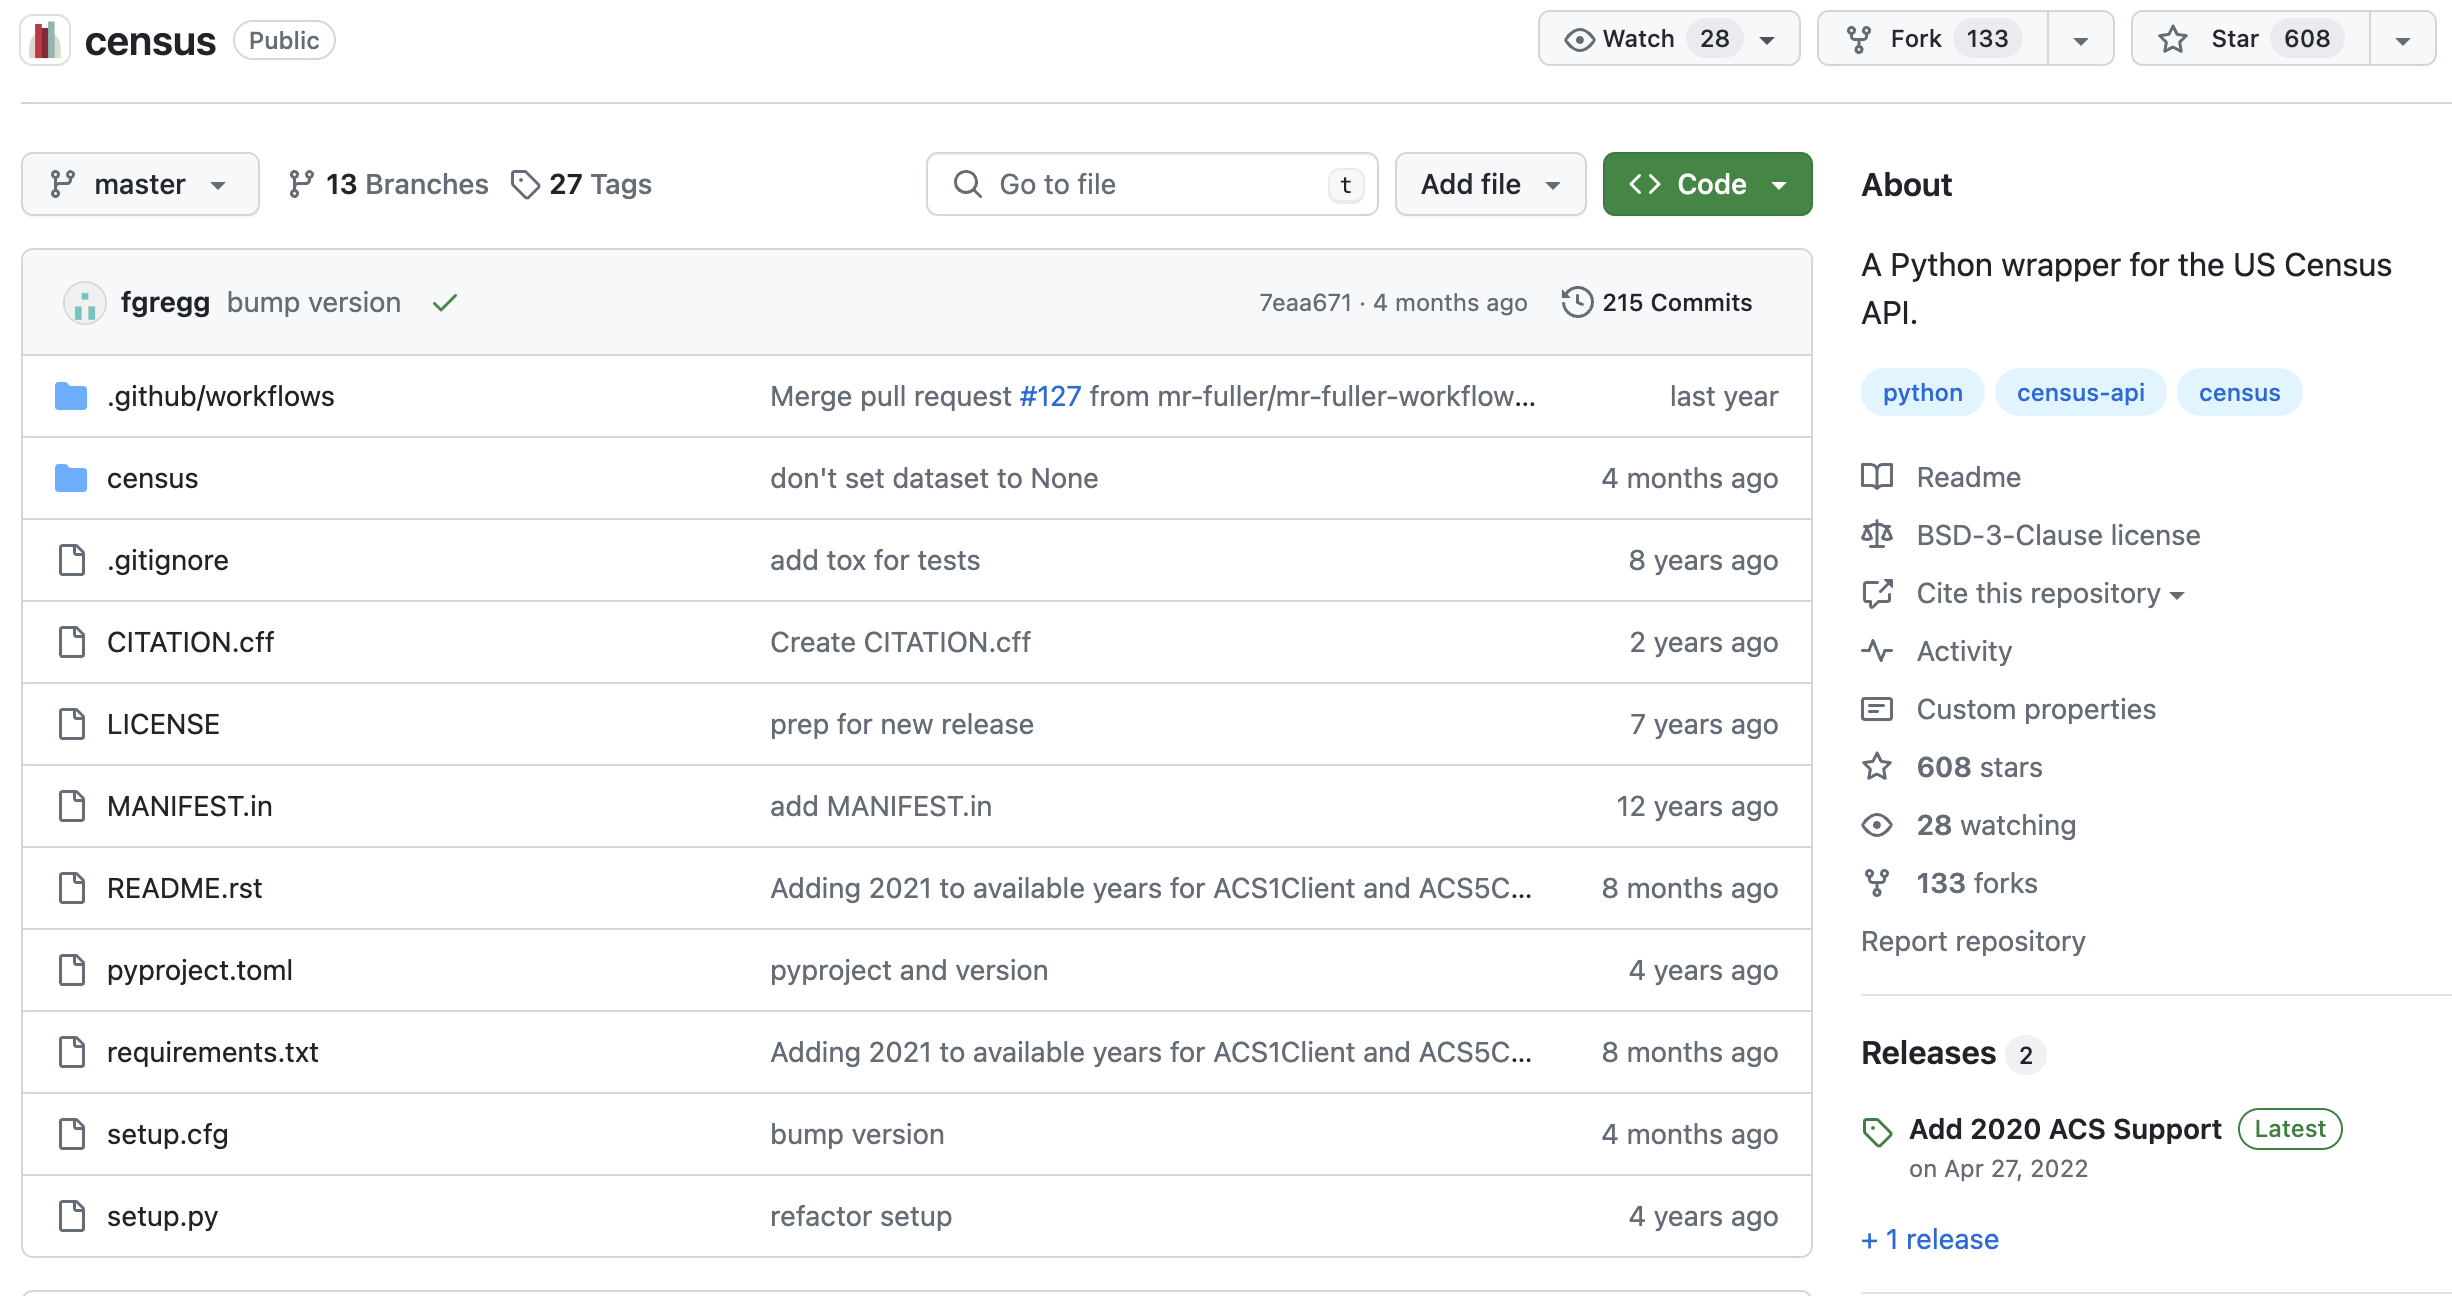Select the census topic tag

(2239, 393)
